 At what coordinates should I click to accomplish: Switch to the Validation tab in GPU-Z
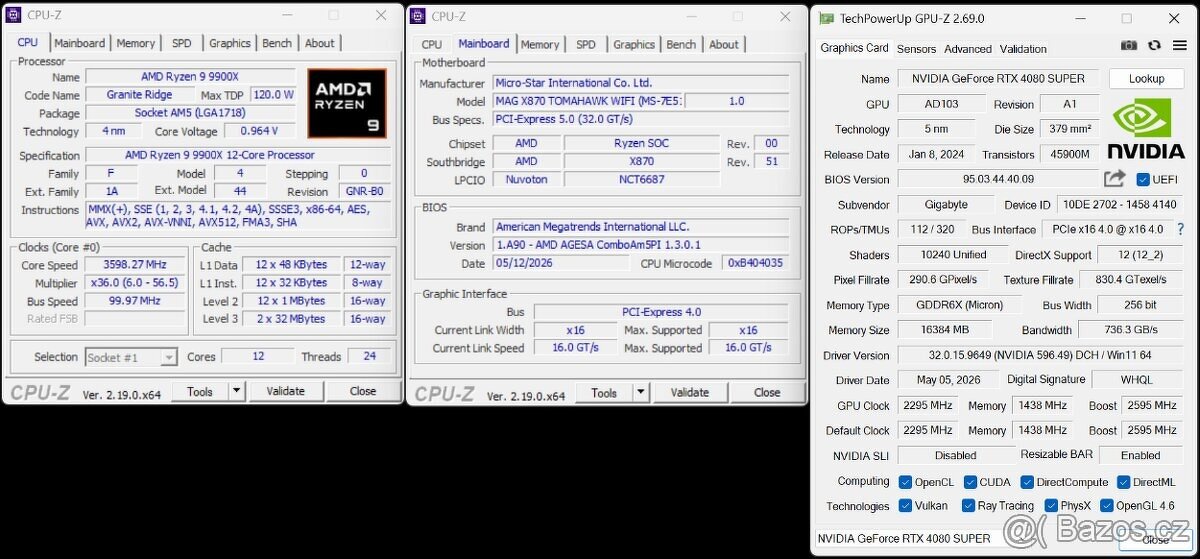point(1023,49)
